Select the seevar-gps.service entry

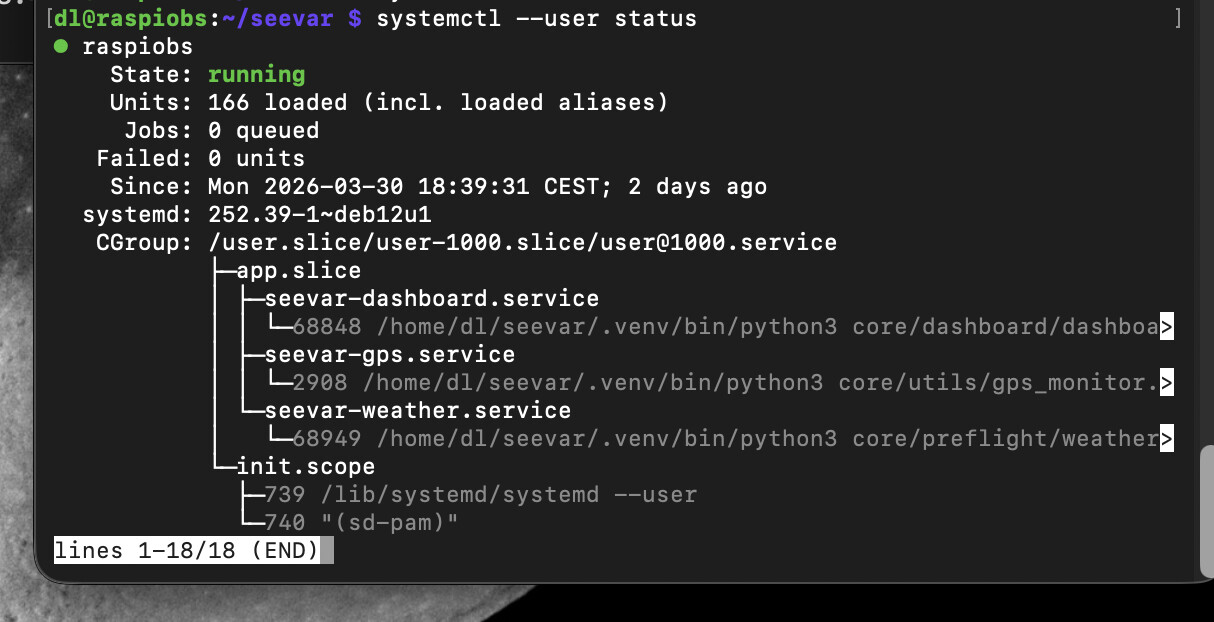coord(390,355)
